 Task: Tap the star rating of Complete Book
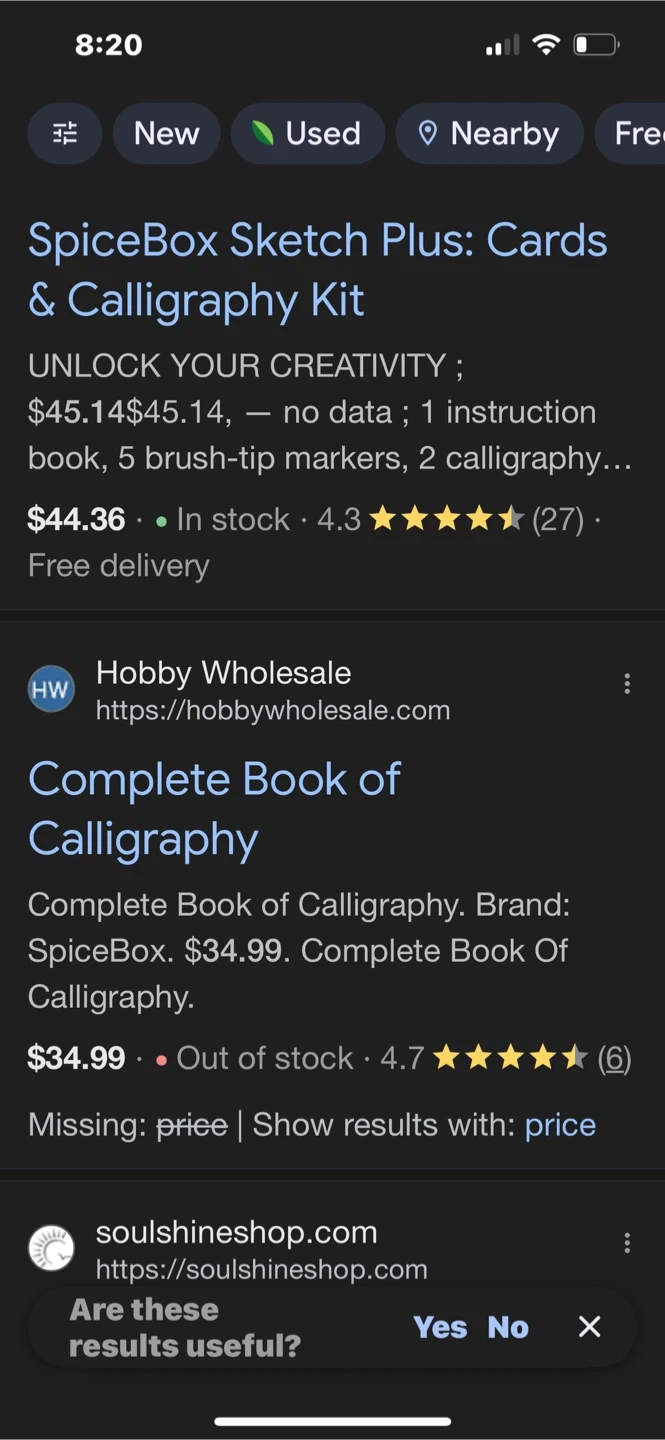pyautogui.click(x=510, y=1058)
